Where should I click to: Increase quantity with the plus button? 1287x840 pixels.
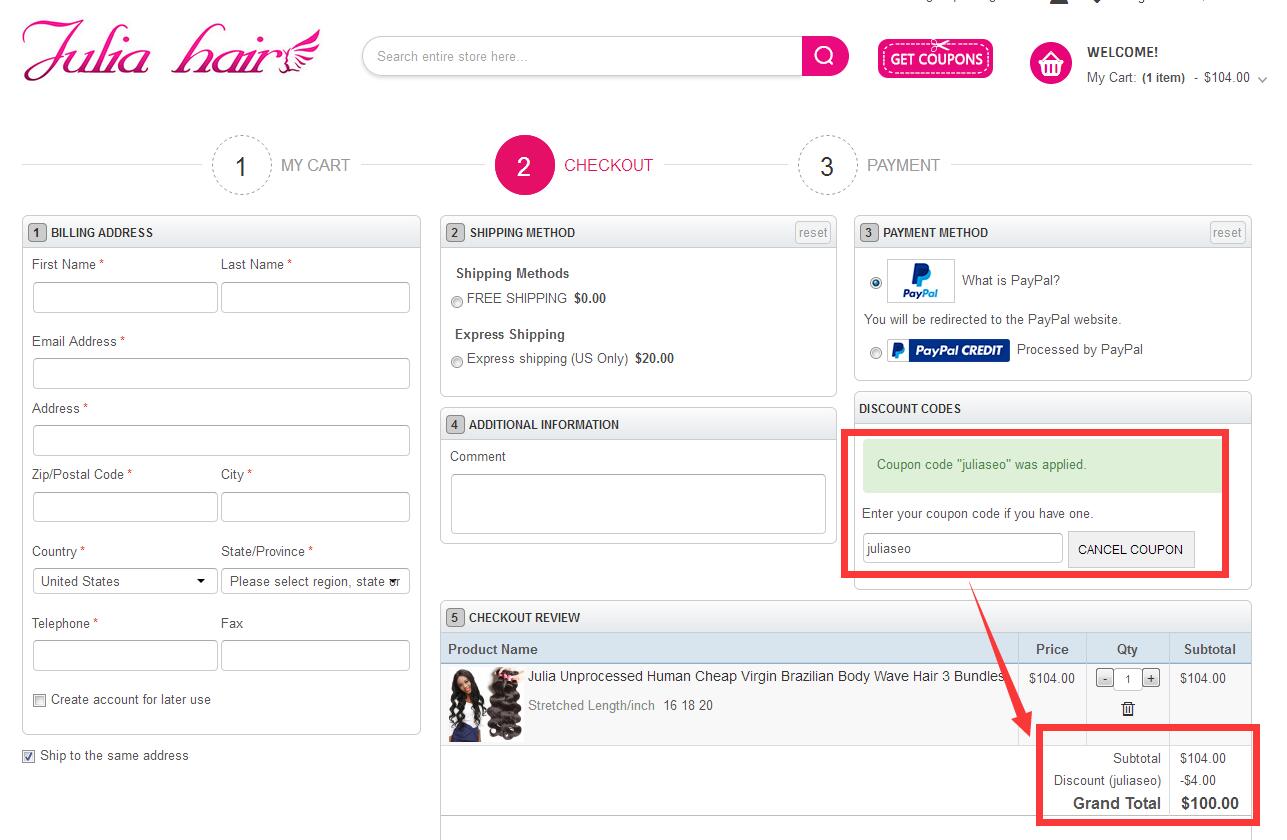pyautogui.click(x=1151, y=678)
